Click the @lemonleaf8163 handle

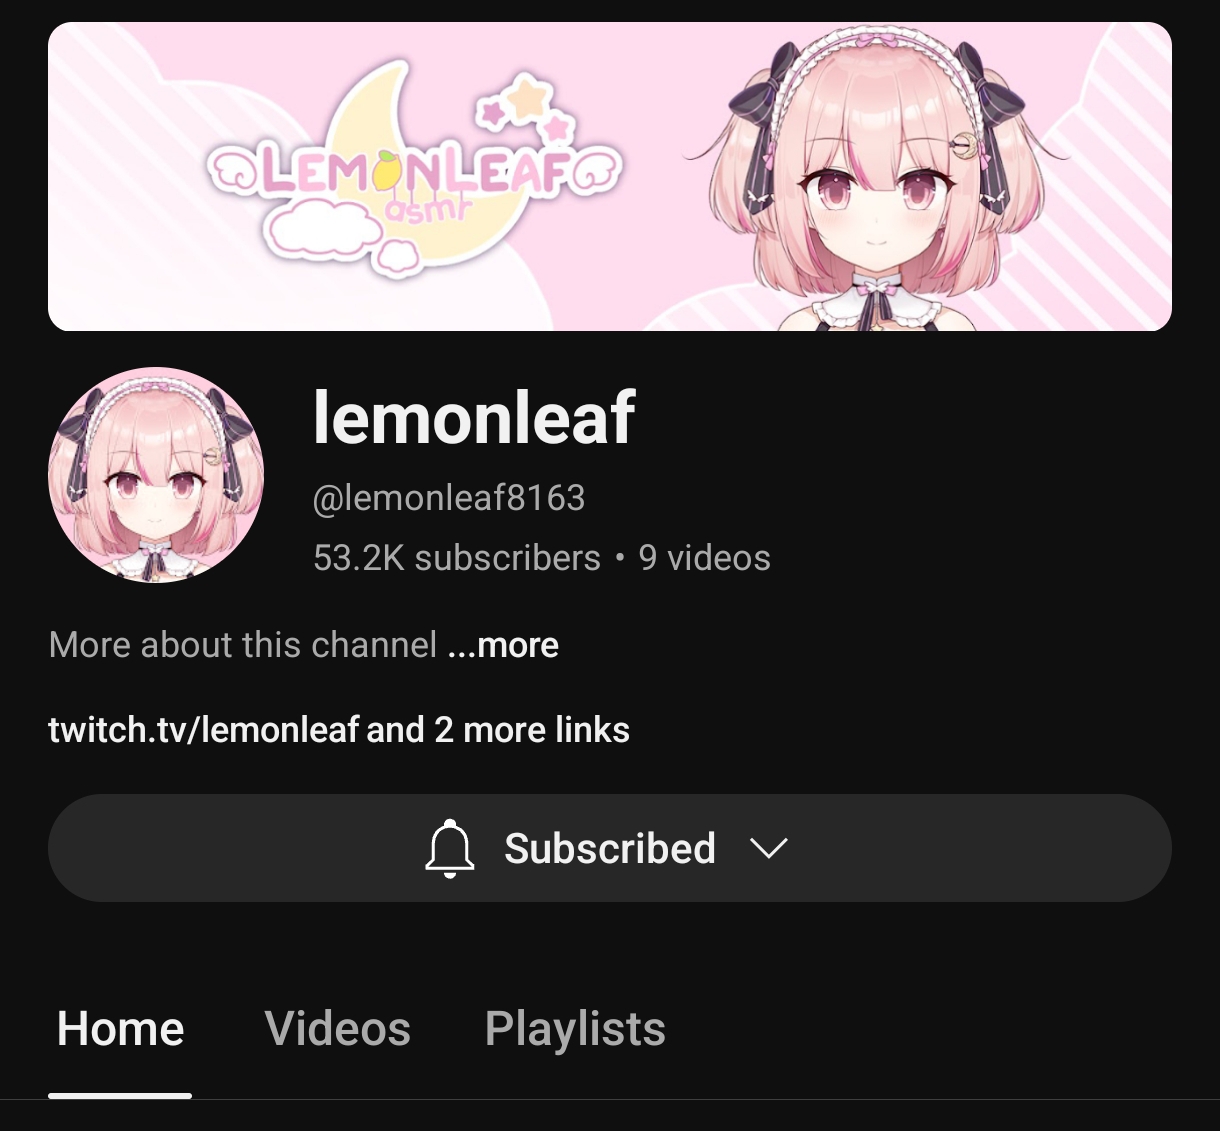(x=449, y=498)
